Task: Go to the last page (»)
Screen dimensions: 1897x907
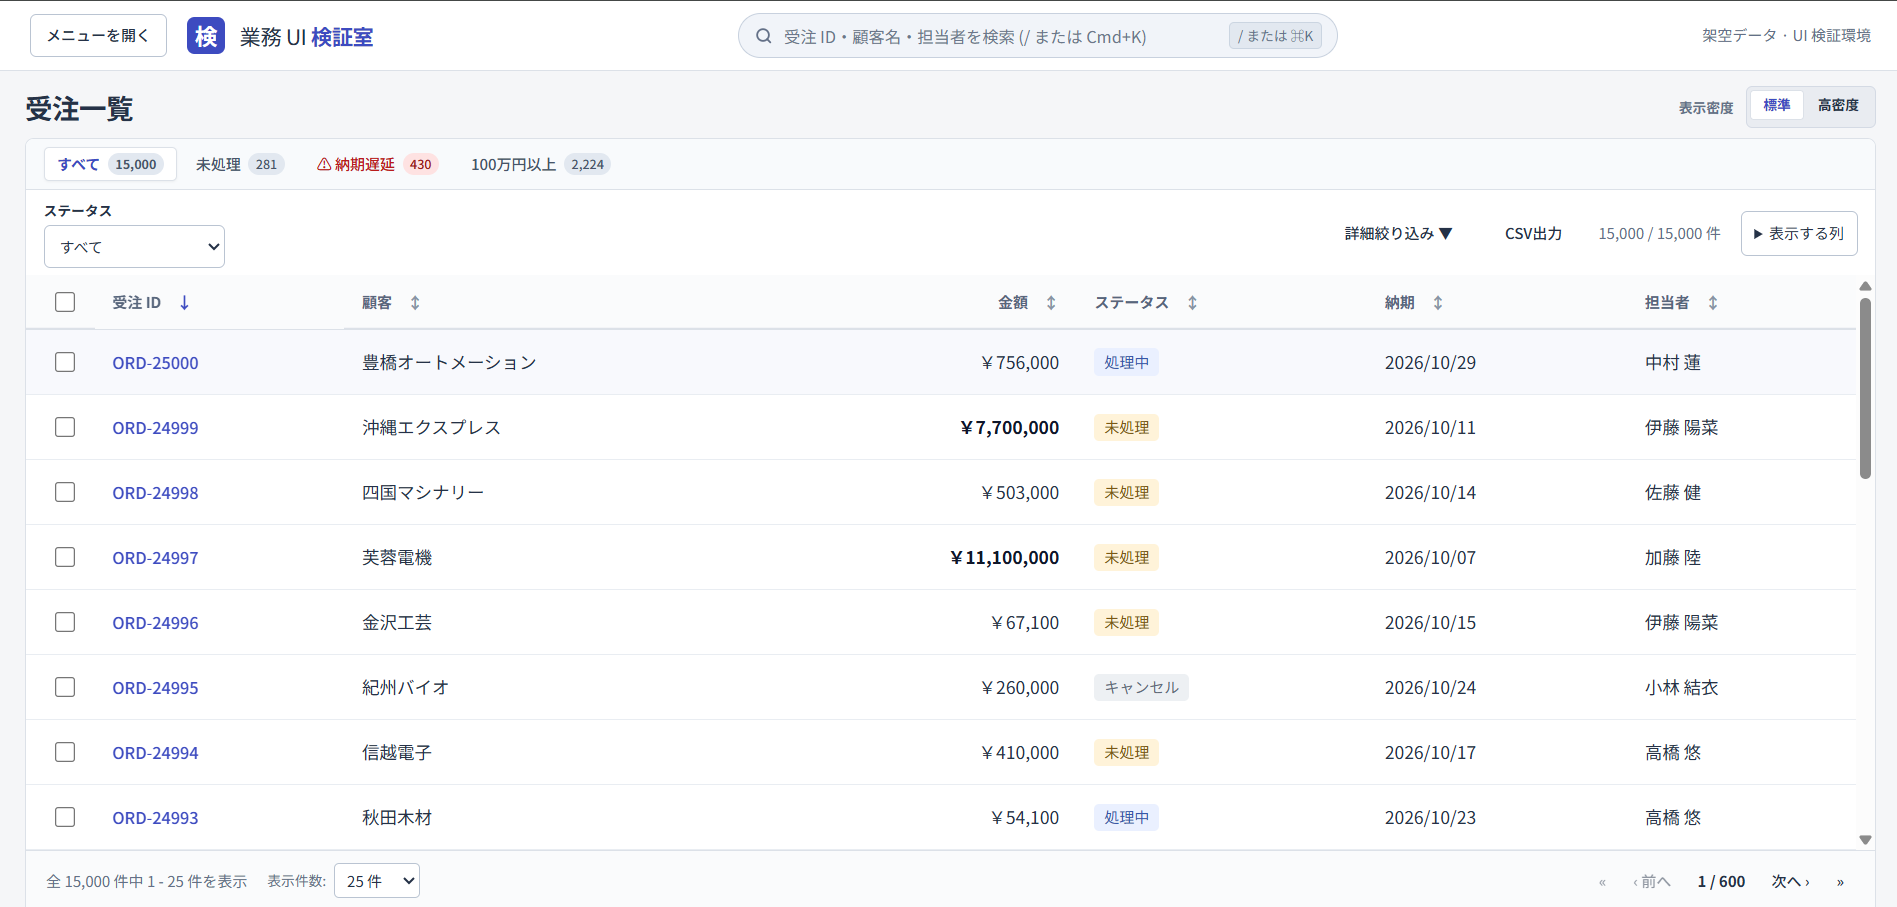Action: pos(1840,881)
